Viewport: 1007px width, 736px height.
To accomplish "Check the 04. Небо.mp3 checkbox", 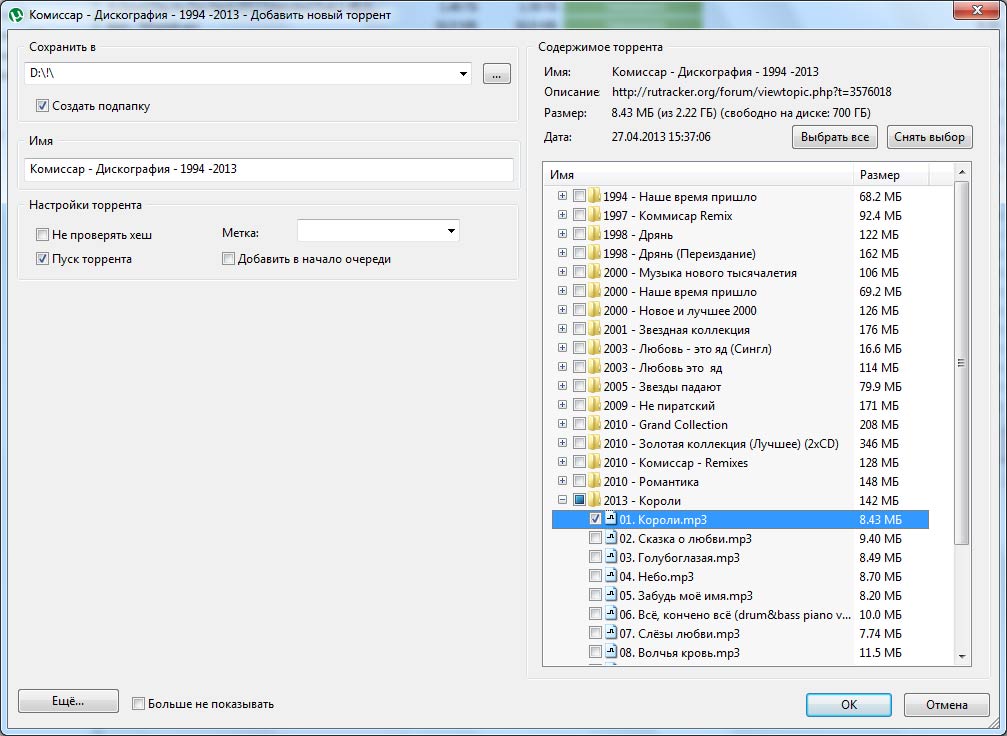I will coord(595,576).
